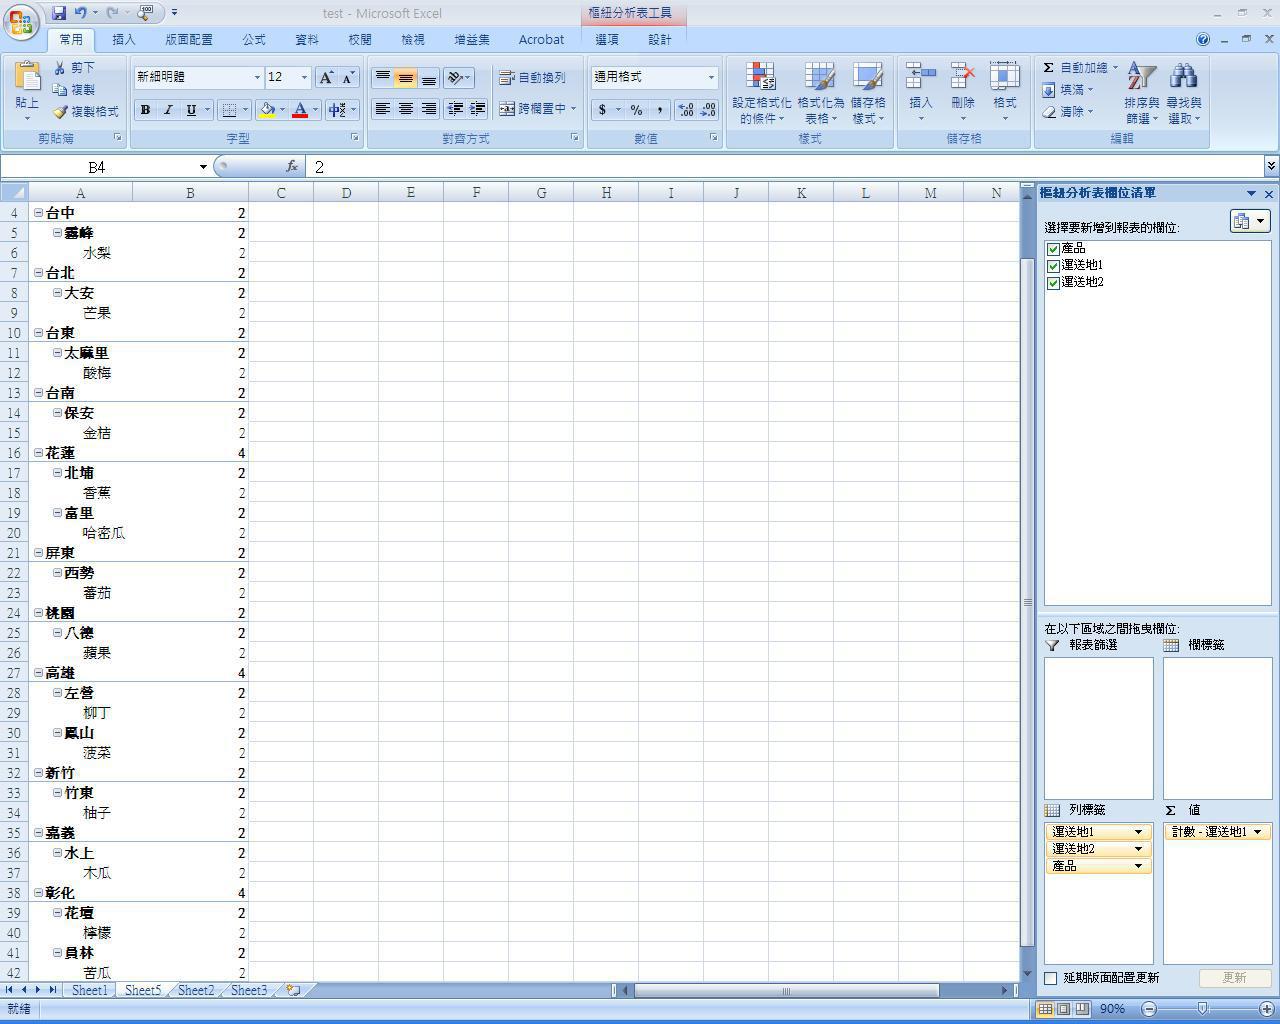Save the workbook from quick access toolbar

tap(59, 13)
